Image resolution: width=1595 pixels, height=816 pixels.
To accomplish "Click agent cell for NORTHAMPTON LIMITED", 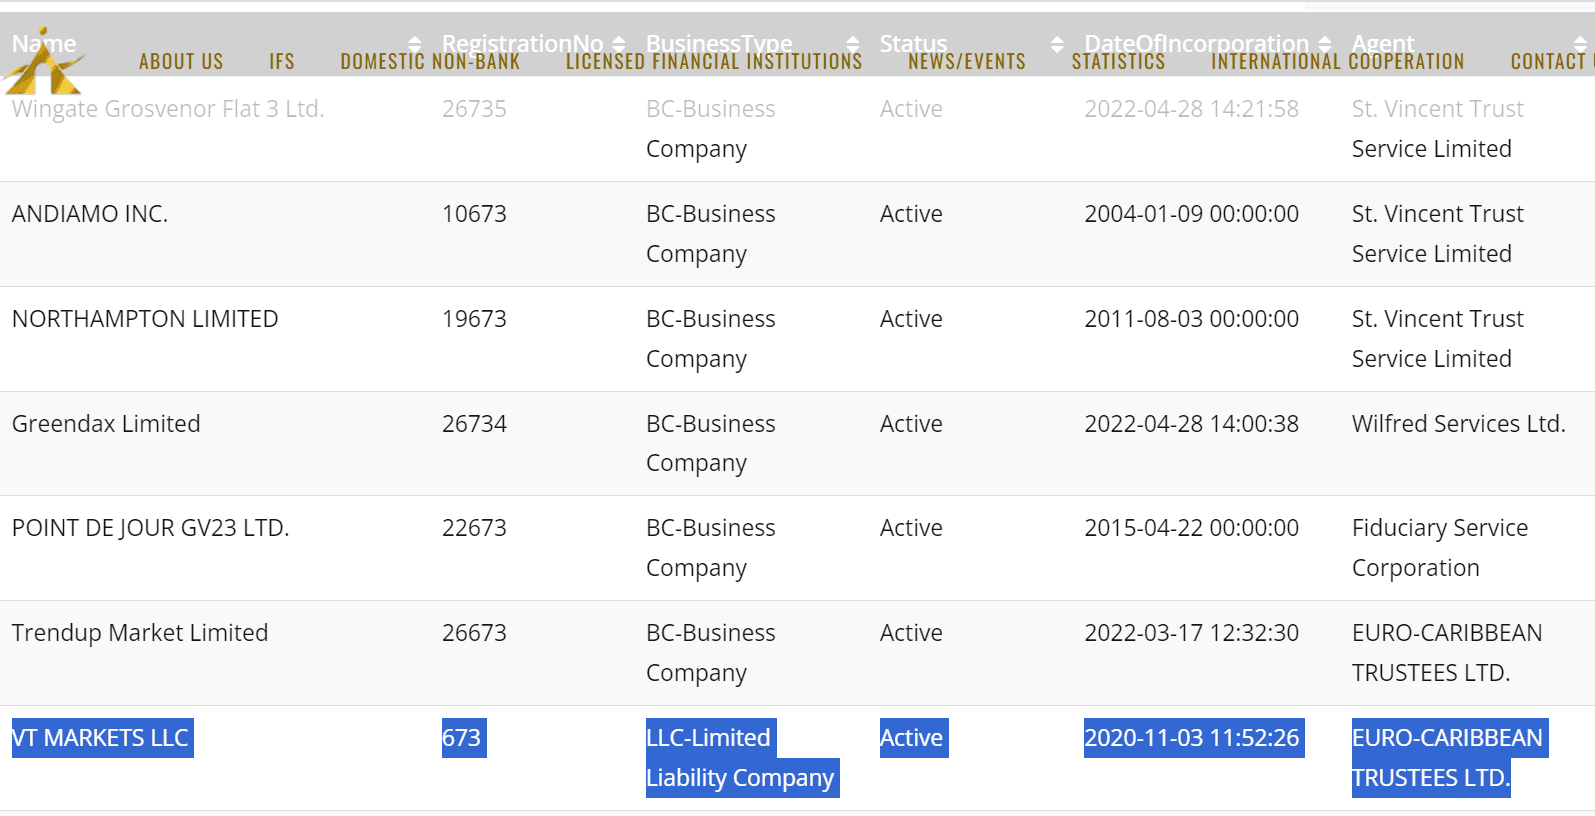I will [1438, 339].
